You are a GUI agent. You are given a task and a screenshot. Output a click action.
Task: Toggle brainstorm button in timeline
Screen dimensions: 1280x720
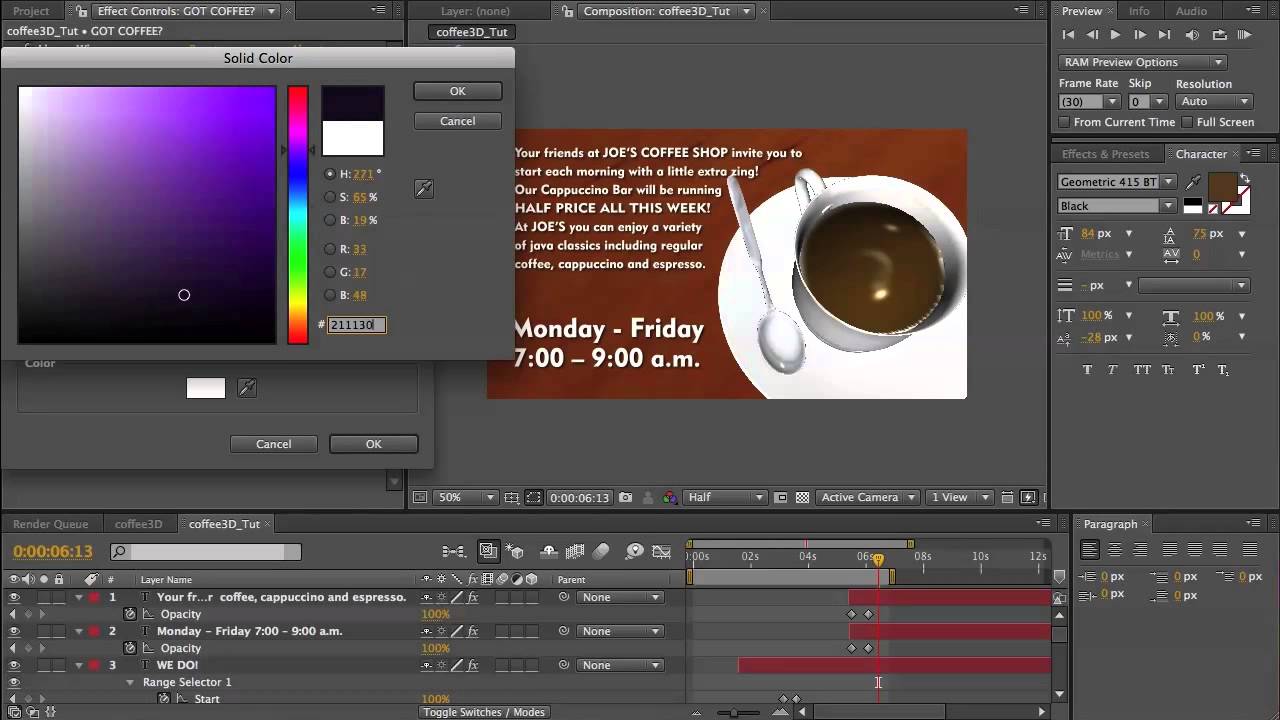click(634, 551)
